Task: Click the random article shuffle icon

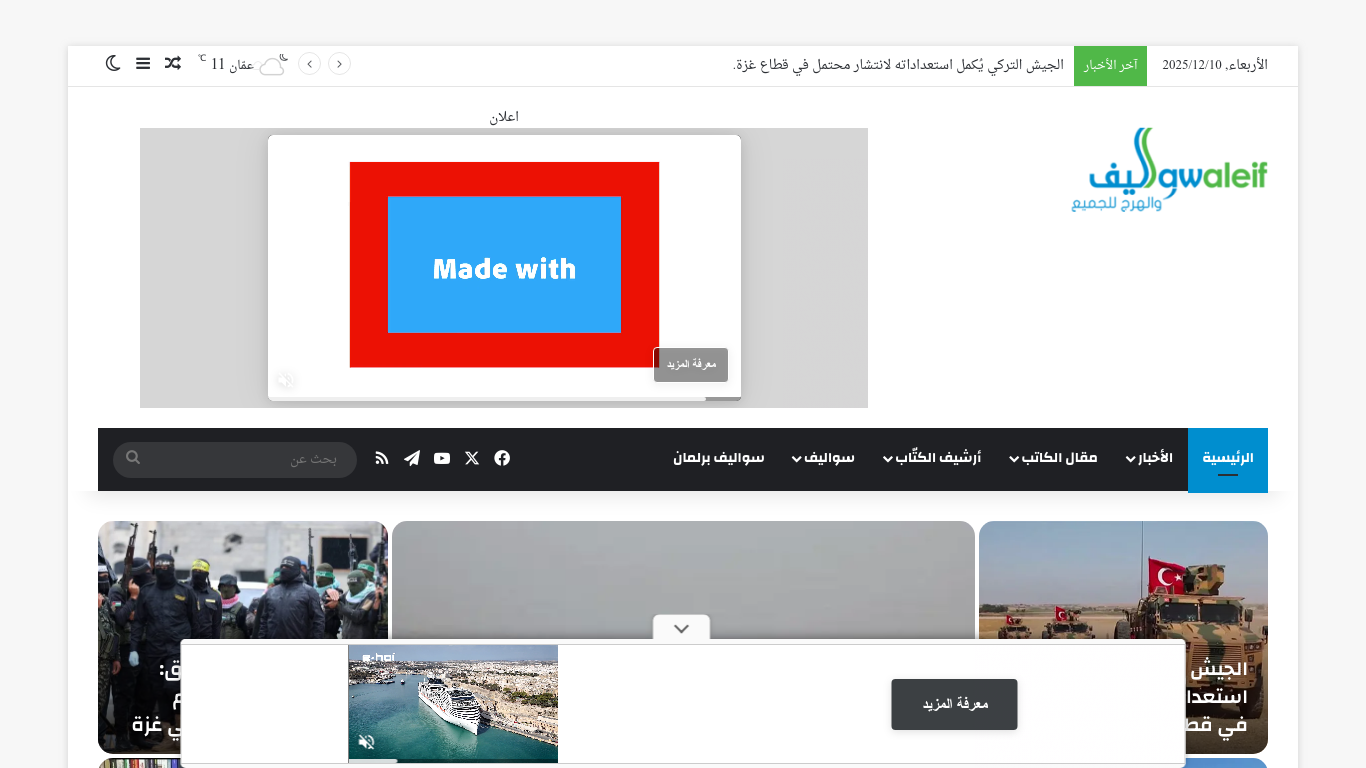Action: click(173, 63)
